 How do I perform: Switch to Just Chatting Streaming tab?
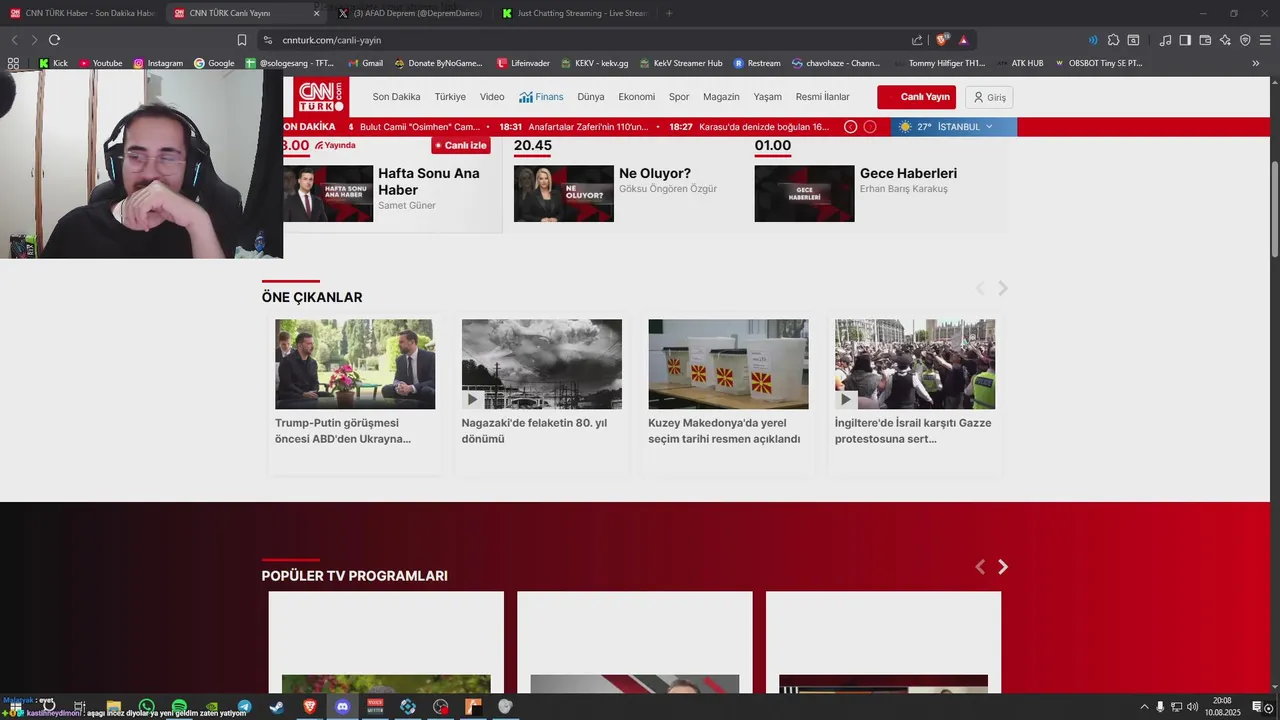point(574,13)
